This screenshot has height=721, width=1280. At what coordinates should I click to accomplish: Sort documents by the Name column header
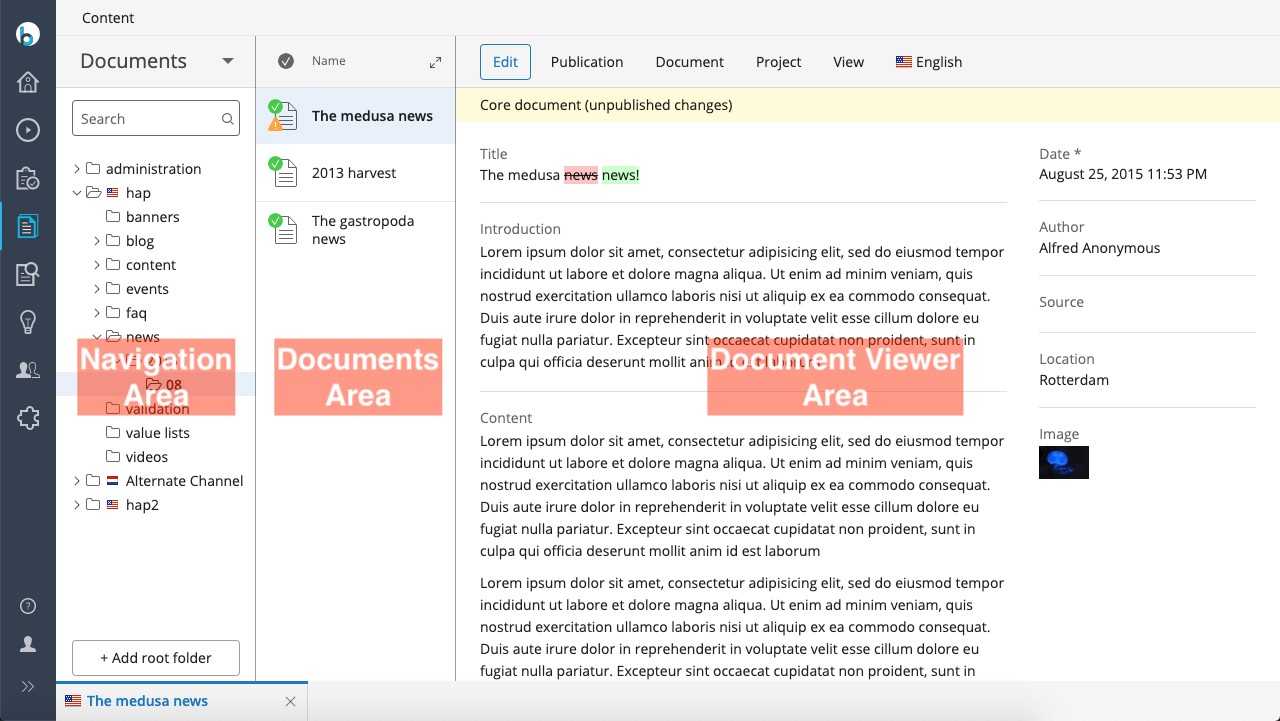pyautogui.click(x=329, y=61)
